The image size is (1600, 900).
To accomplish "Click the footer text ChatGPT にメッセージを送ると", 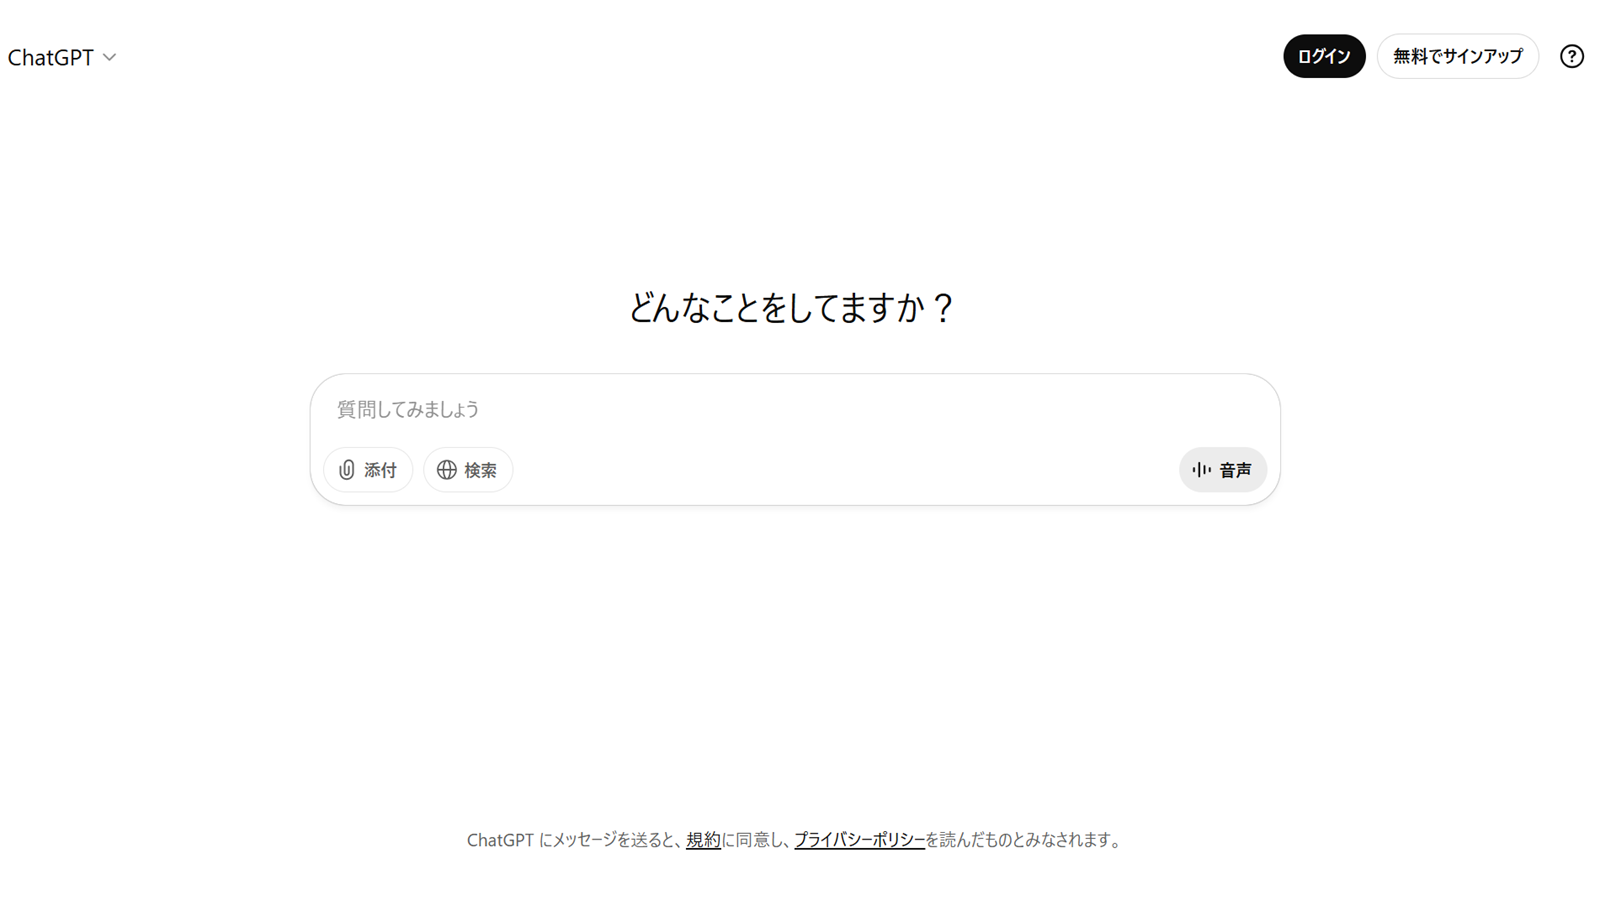I will pos(572,840).
